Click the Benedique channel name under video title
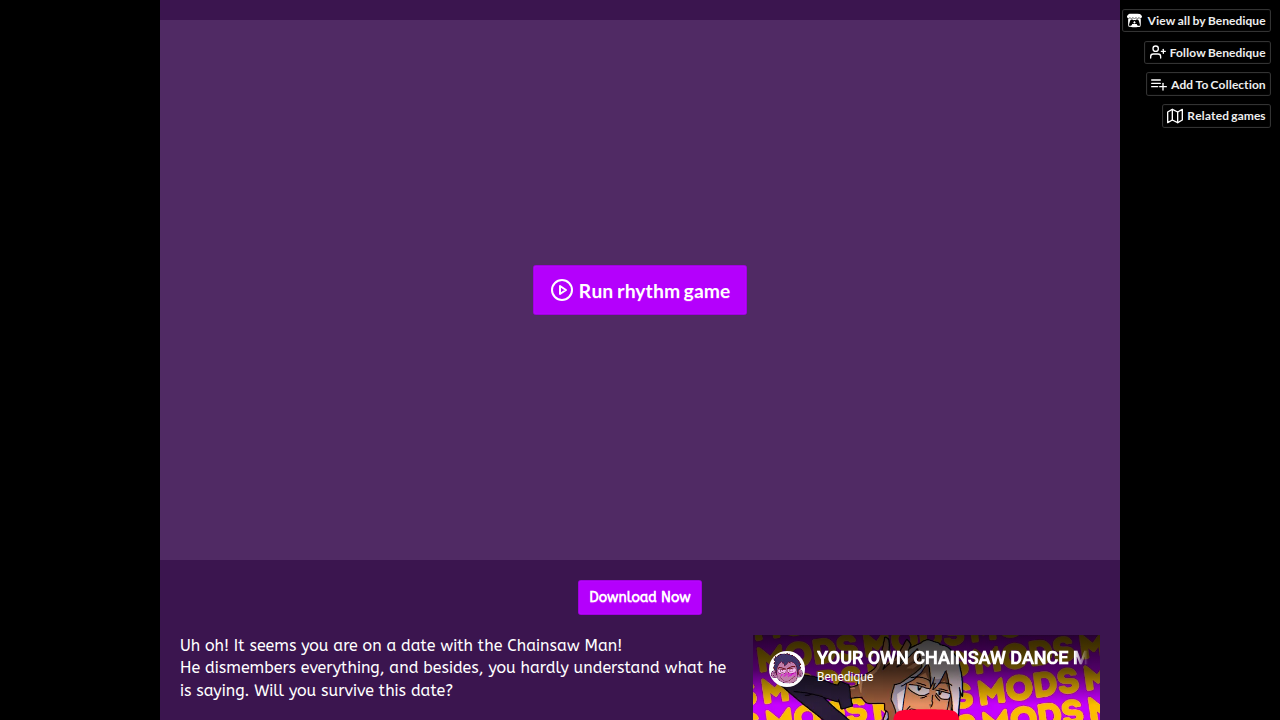 tap(845, 677)
